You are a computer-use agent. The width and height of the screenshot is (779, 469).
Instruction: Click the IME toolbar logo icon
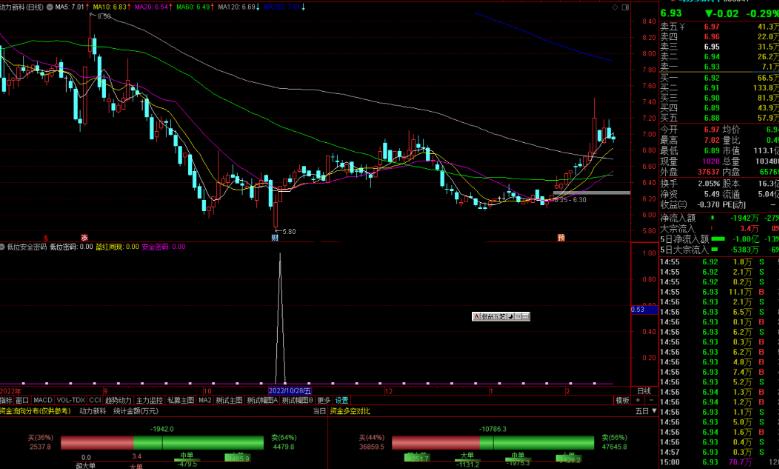[476, 316]
